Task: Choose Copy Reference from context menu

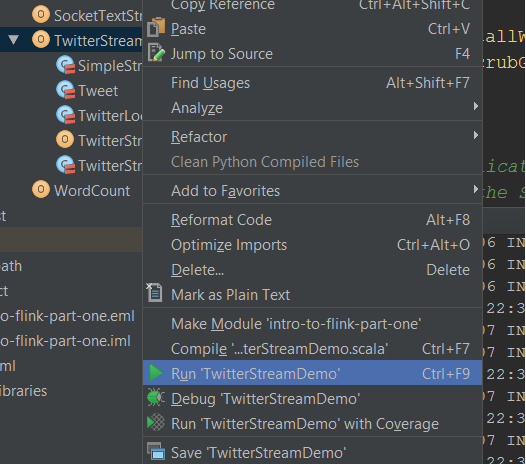Action: tap(312, 5)
